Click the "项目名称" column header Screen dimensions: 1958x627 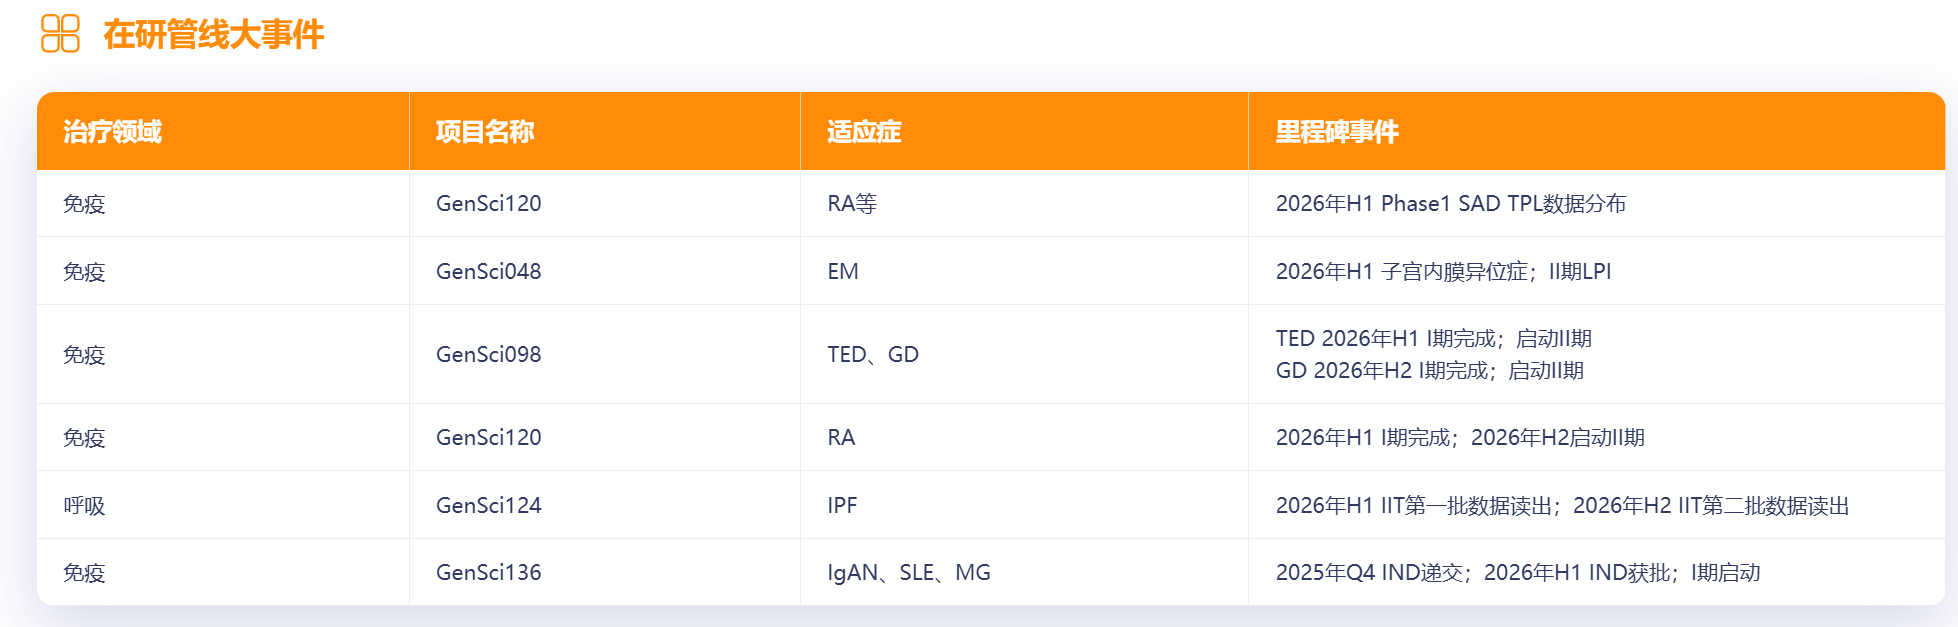485,132
